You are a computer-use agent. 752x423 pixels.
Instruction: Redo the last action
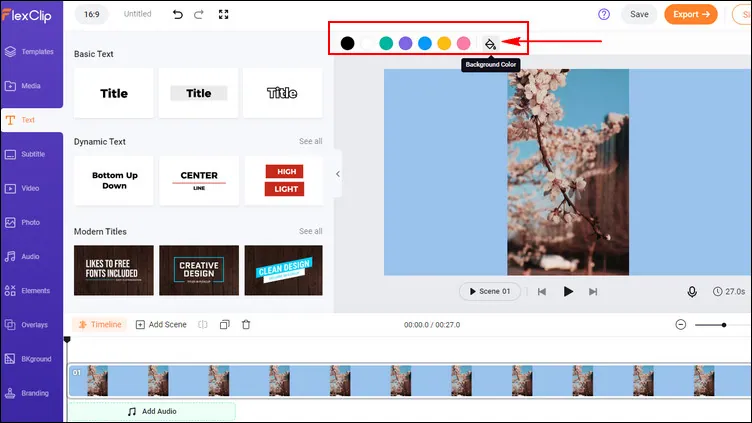tap(199, 14)
